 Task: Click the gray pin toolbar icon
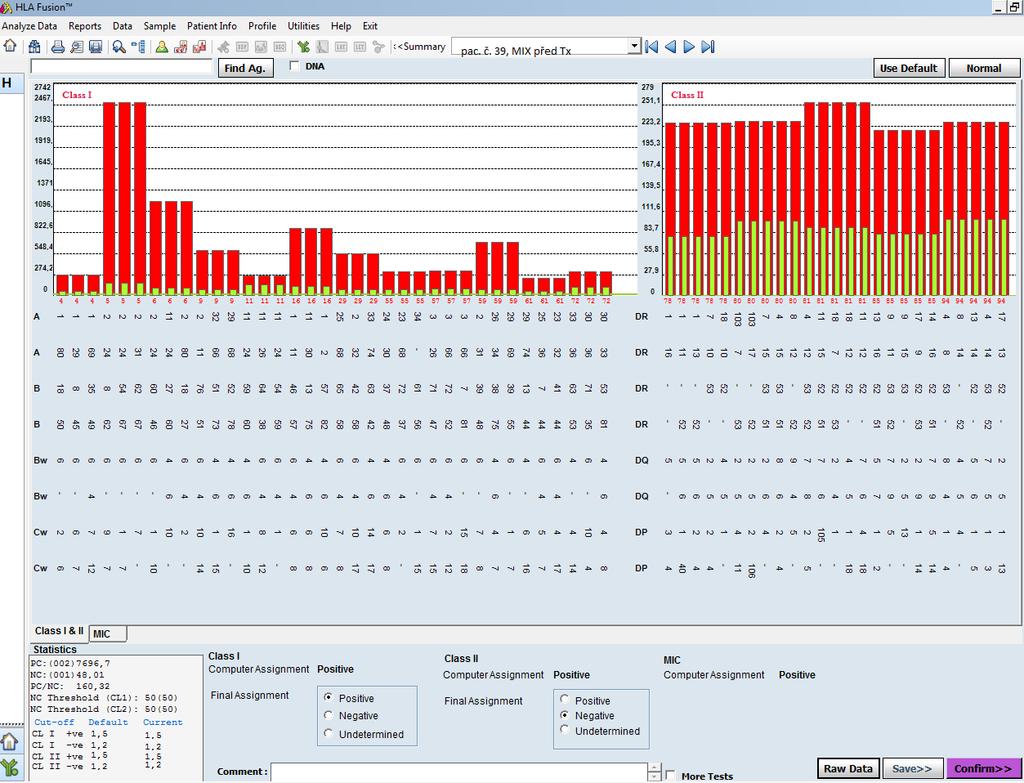click(x=223, y=46)
